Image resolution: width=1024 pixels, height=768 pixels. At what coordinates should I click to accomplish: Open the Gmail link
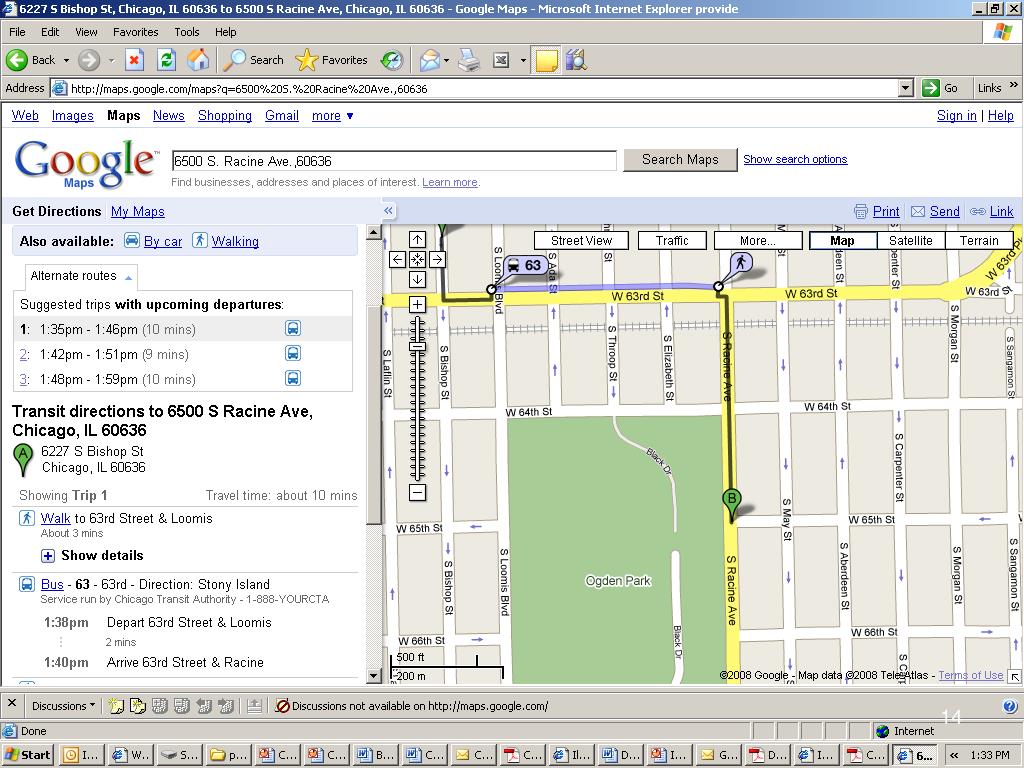[281, 116]
